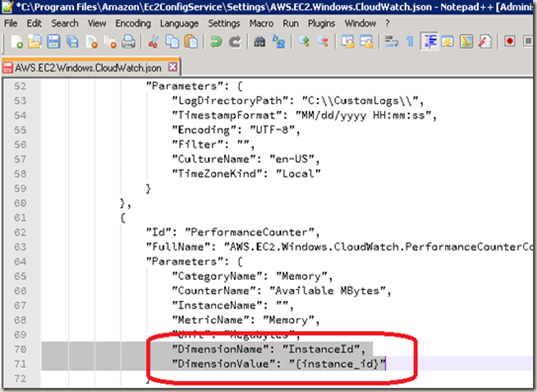Image resolution: width=537 pixels, height=392 pixels.
Task: Toggle Show All Characters pilcrow icon
Action: pos(410,42)
